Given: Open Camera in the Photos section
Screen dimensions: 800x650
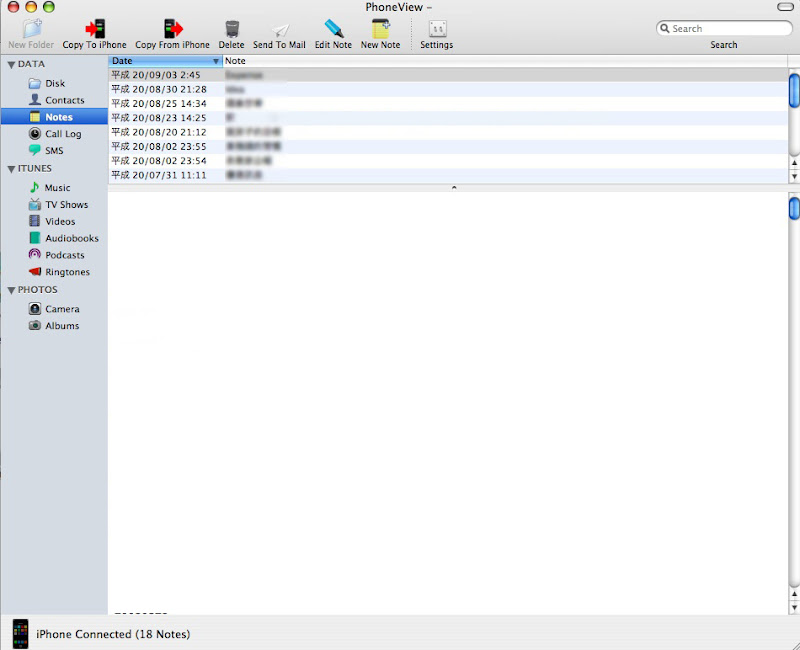Looking at the screenshot, I should point(54,309).
